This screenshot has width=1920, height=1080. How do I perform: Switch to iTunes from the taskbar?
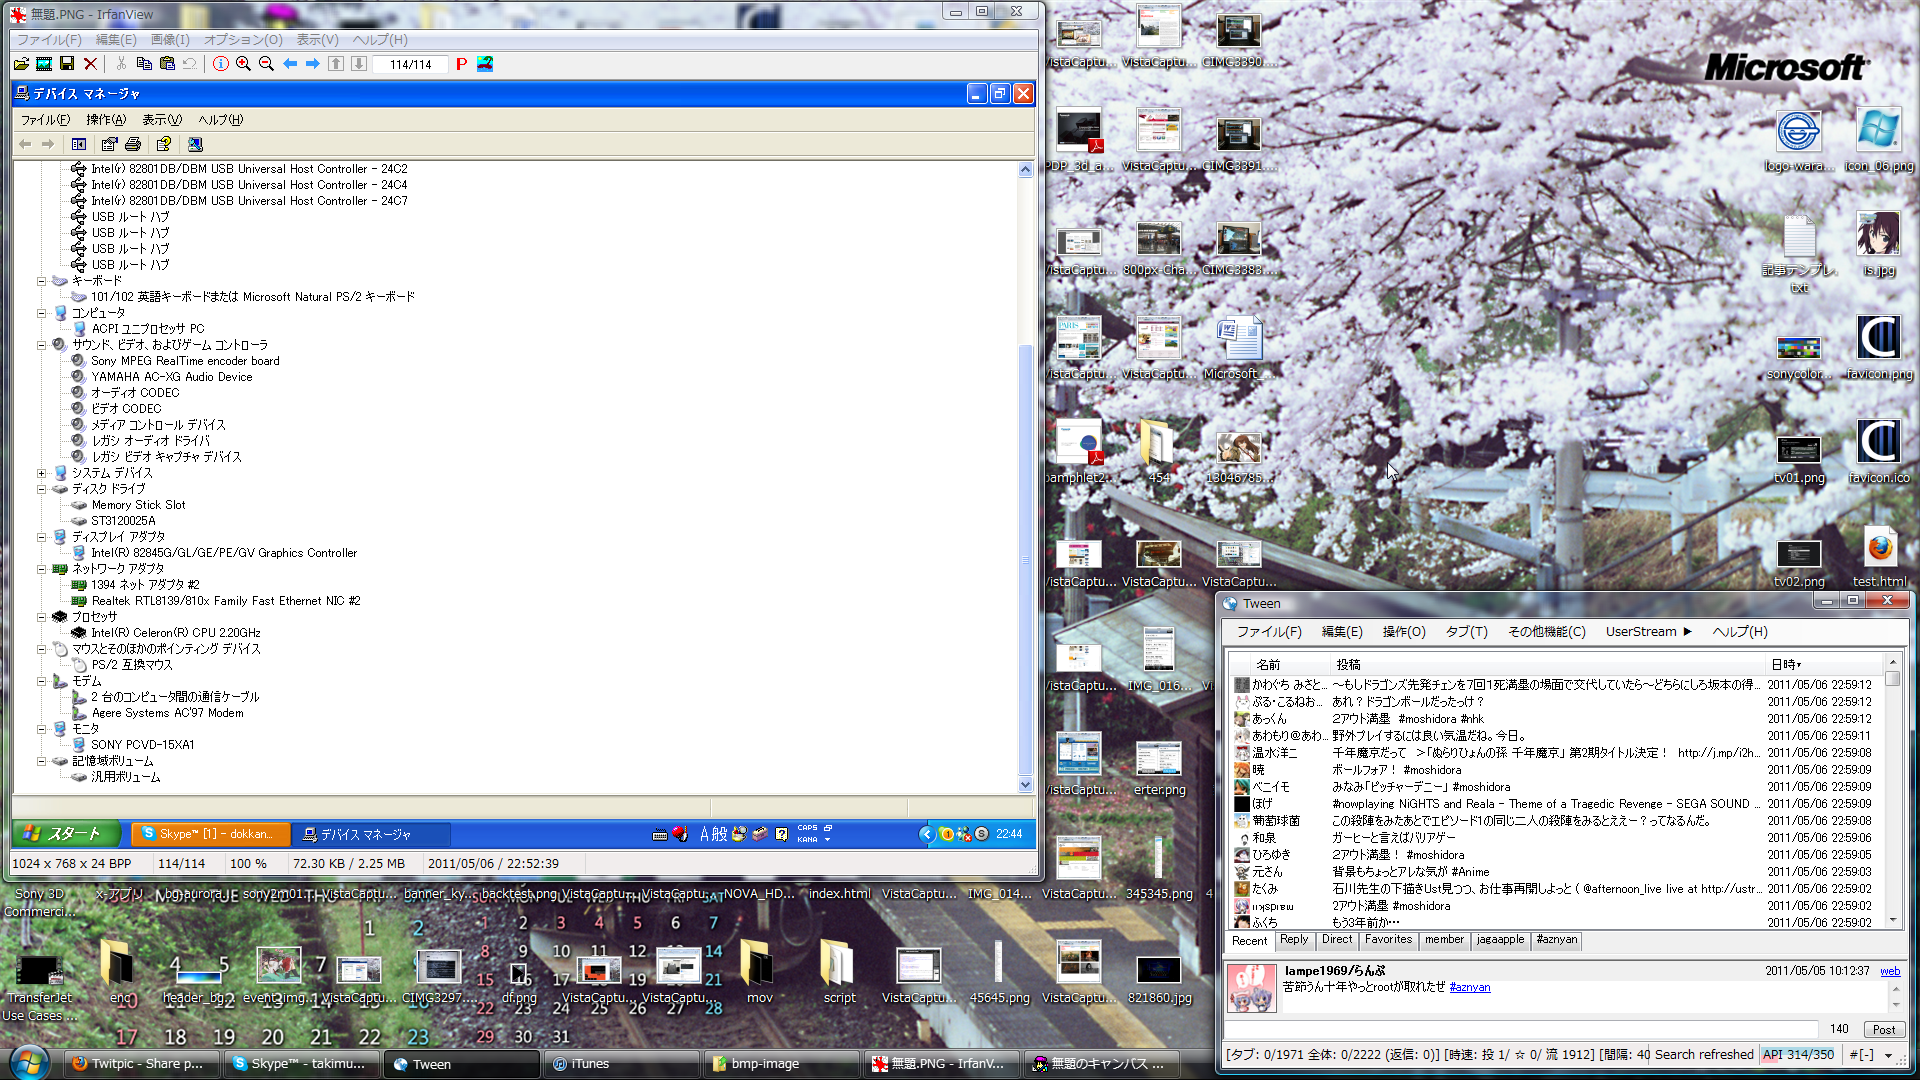(x=622, y=1064)
